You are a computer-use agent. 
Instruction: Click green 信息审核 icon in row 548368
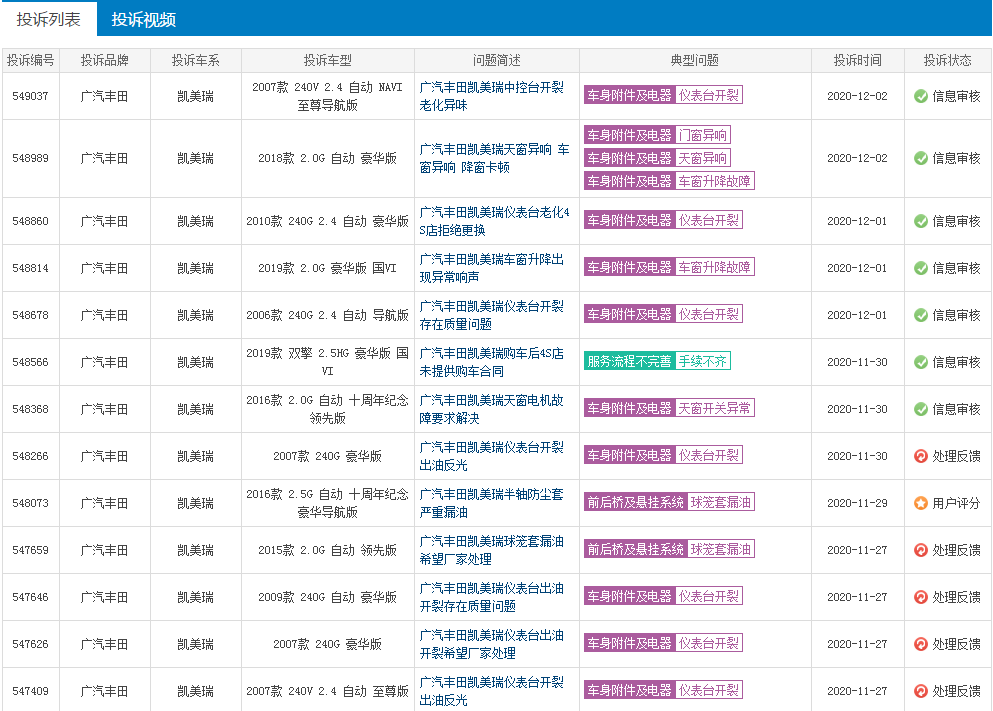[921, 409]
